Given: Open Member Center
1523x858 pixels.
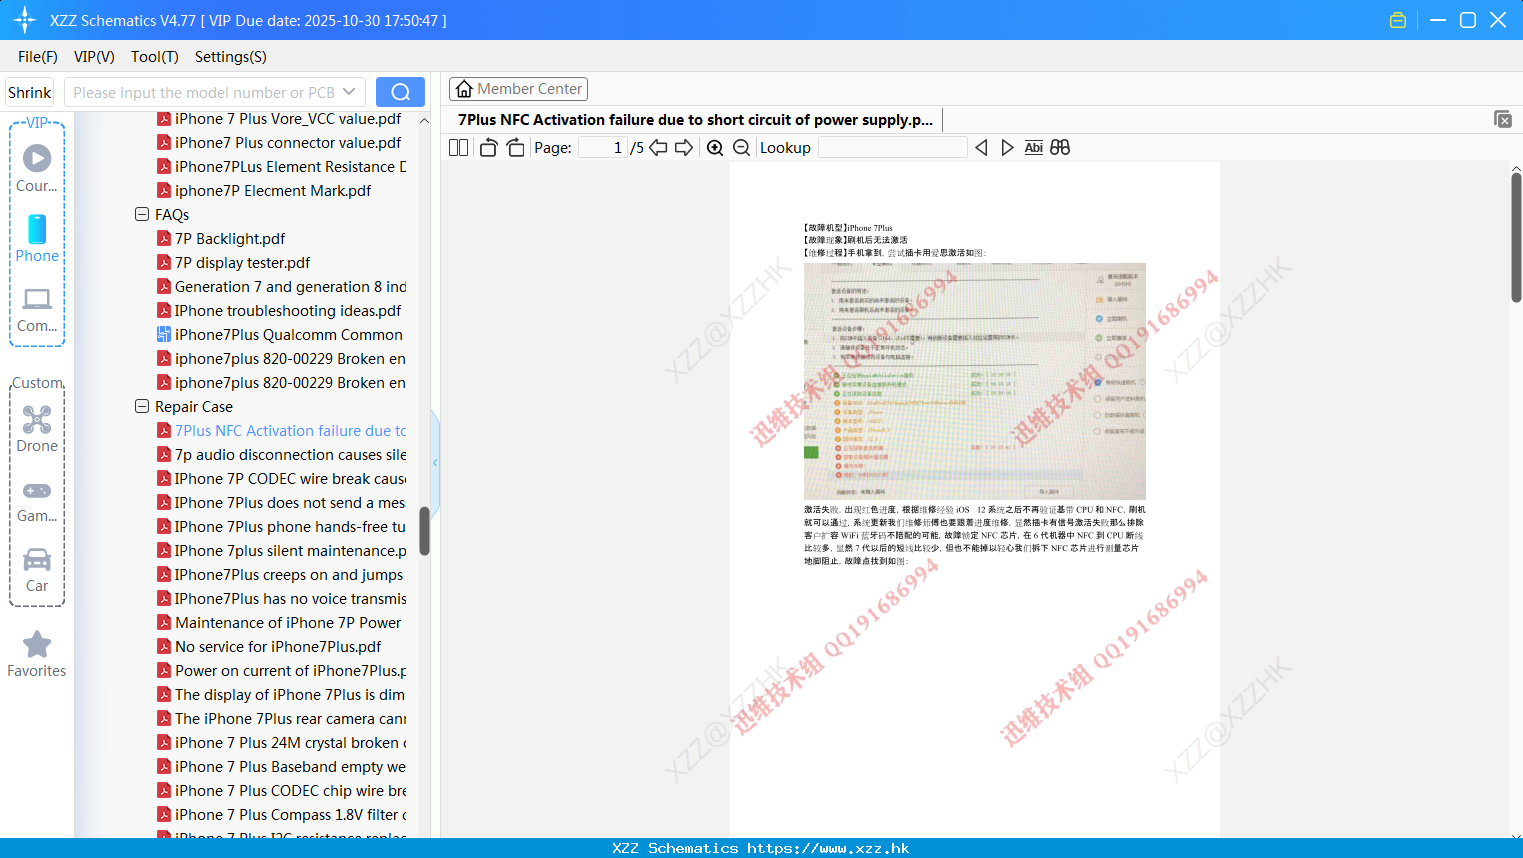Looking at the screenshot, I should click(518, 89).
